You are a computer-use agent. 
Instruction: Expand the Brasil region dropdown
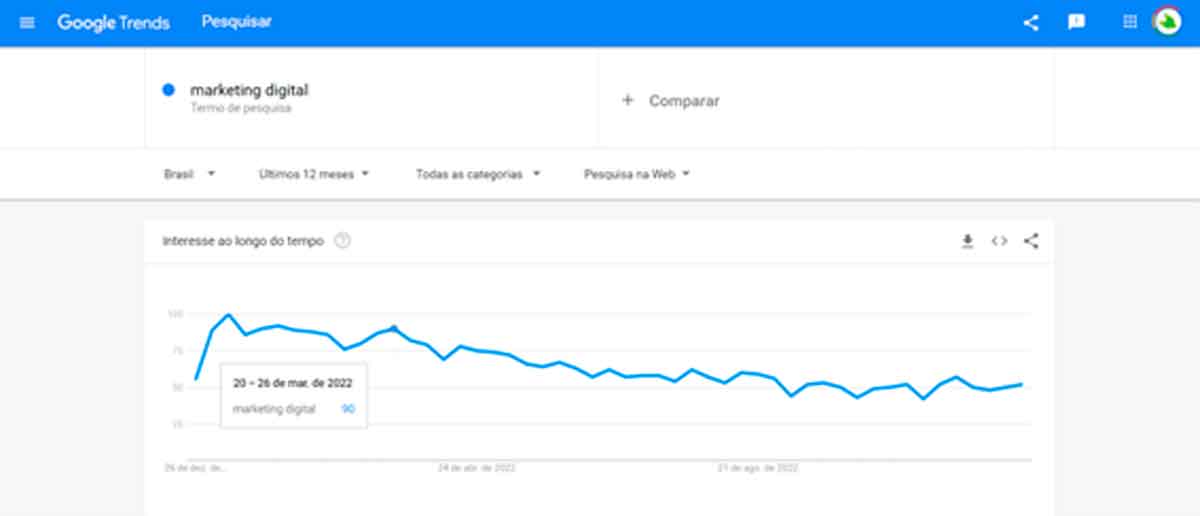tap(190, 174)
